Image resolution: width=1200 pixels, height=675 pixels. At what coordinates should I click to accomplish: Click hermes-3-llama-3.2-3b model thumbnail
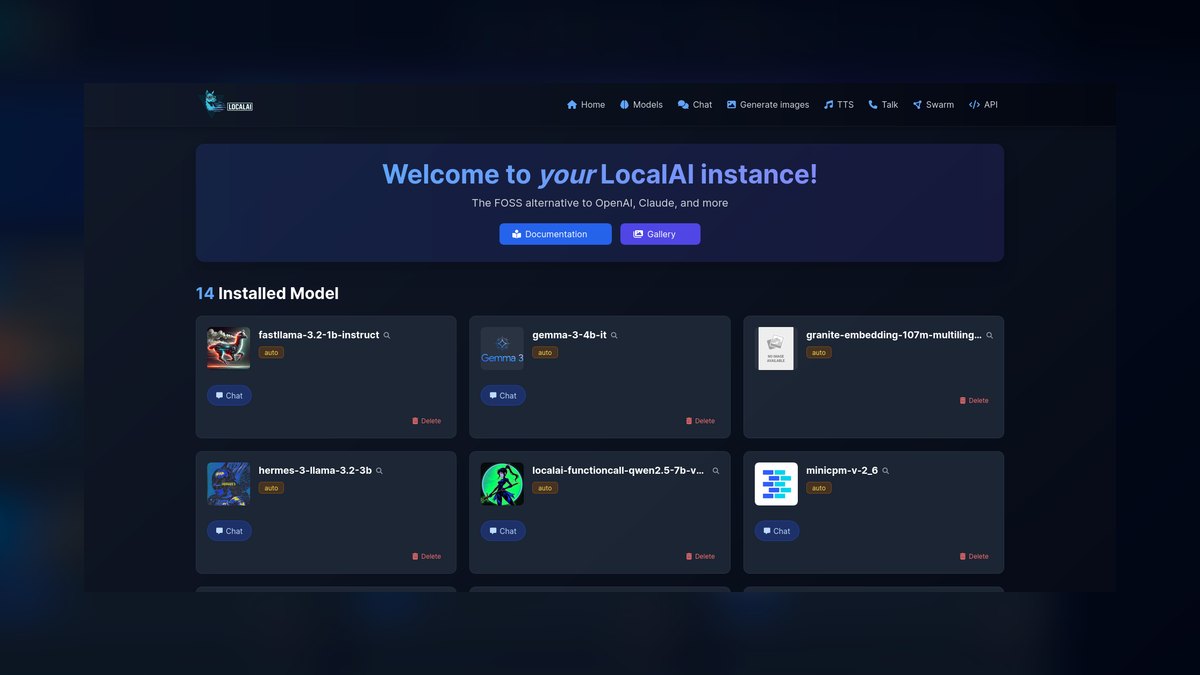[x=228, y=484]
